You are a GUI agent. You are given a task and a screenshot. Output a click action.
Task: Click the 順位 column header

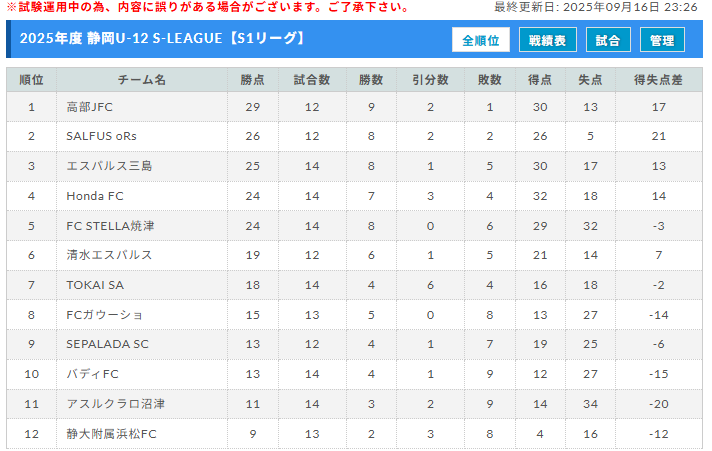point(31,80)
